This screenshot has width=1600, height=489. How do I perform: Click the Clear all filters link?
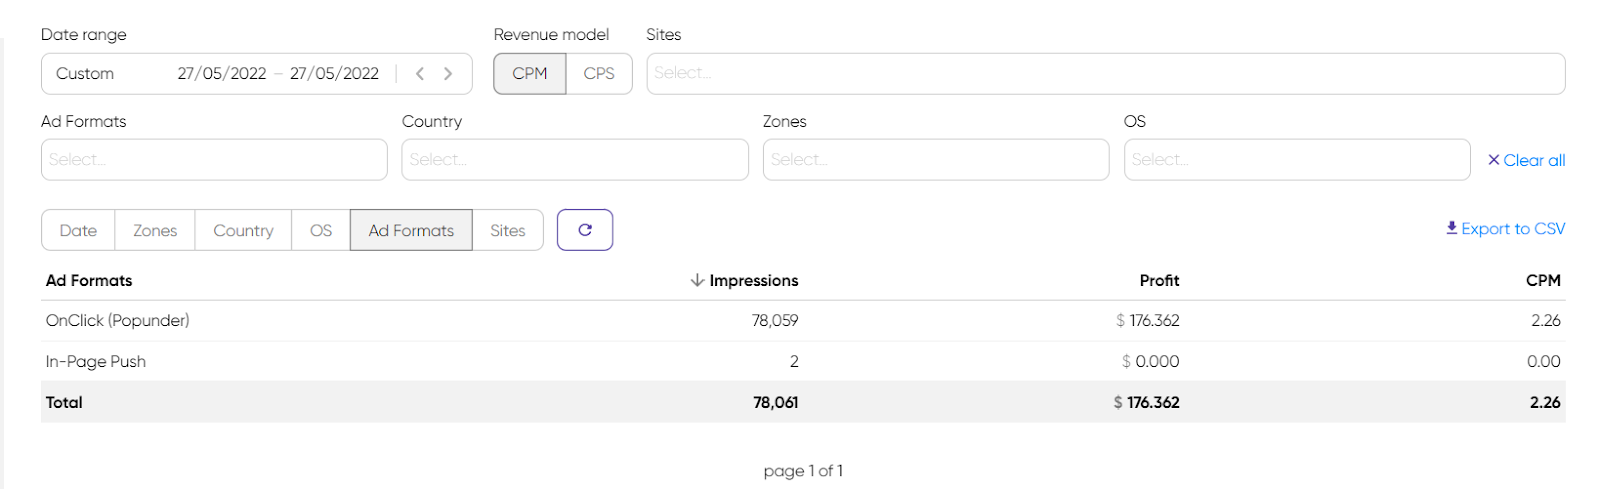point(1526,160)
